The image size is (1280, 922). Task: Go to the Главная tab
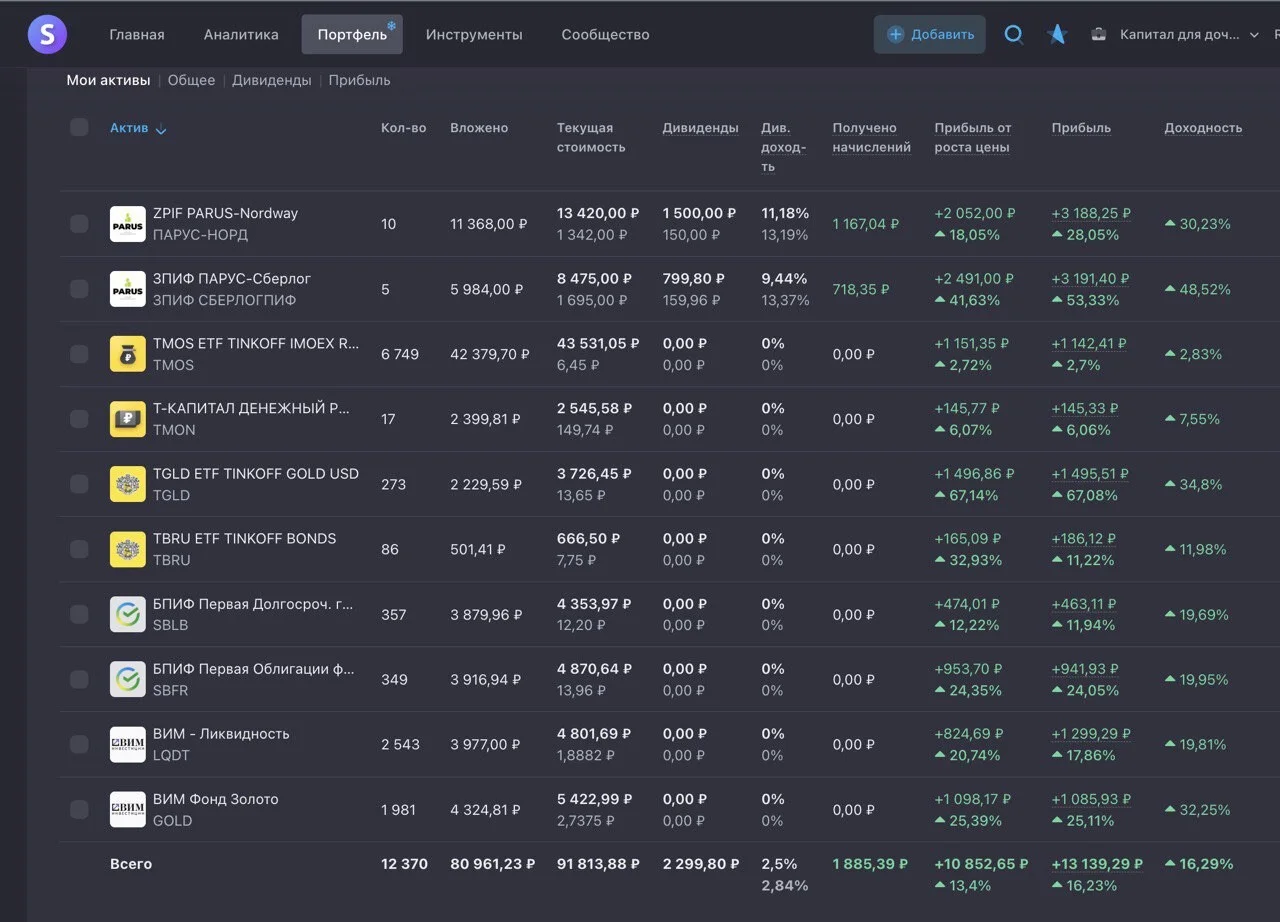pyautogui.click(x=137, y=35)
